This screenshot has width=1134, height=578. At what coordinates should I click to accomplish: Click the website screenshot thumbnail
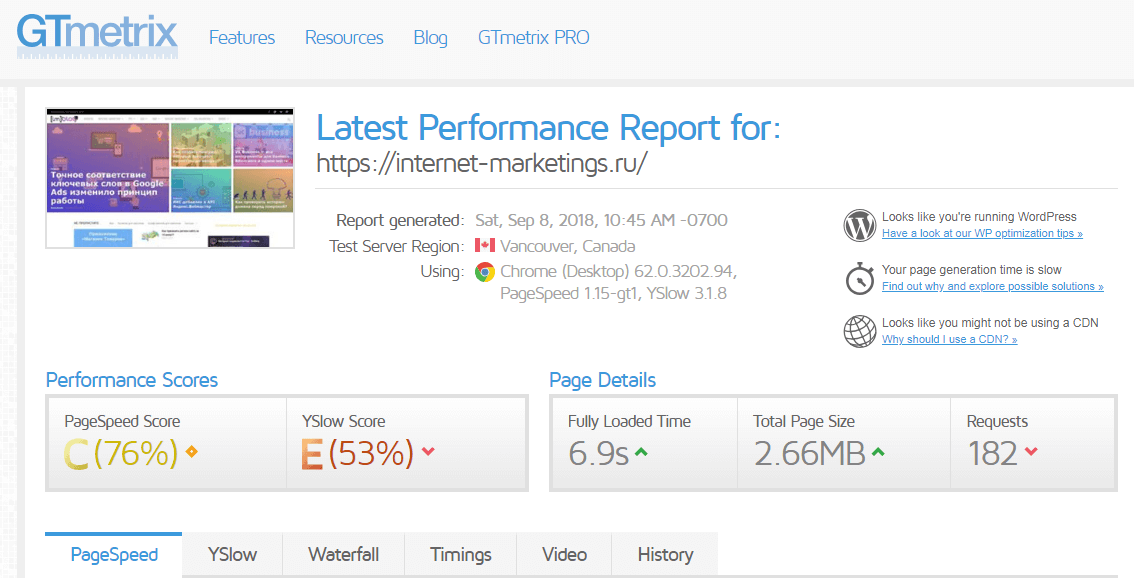pyautogui.click(x=170, y=178)
